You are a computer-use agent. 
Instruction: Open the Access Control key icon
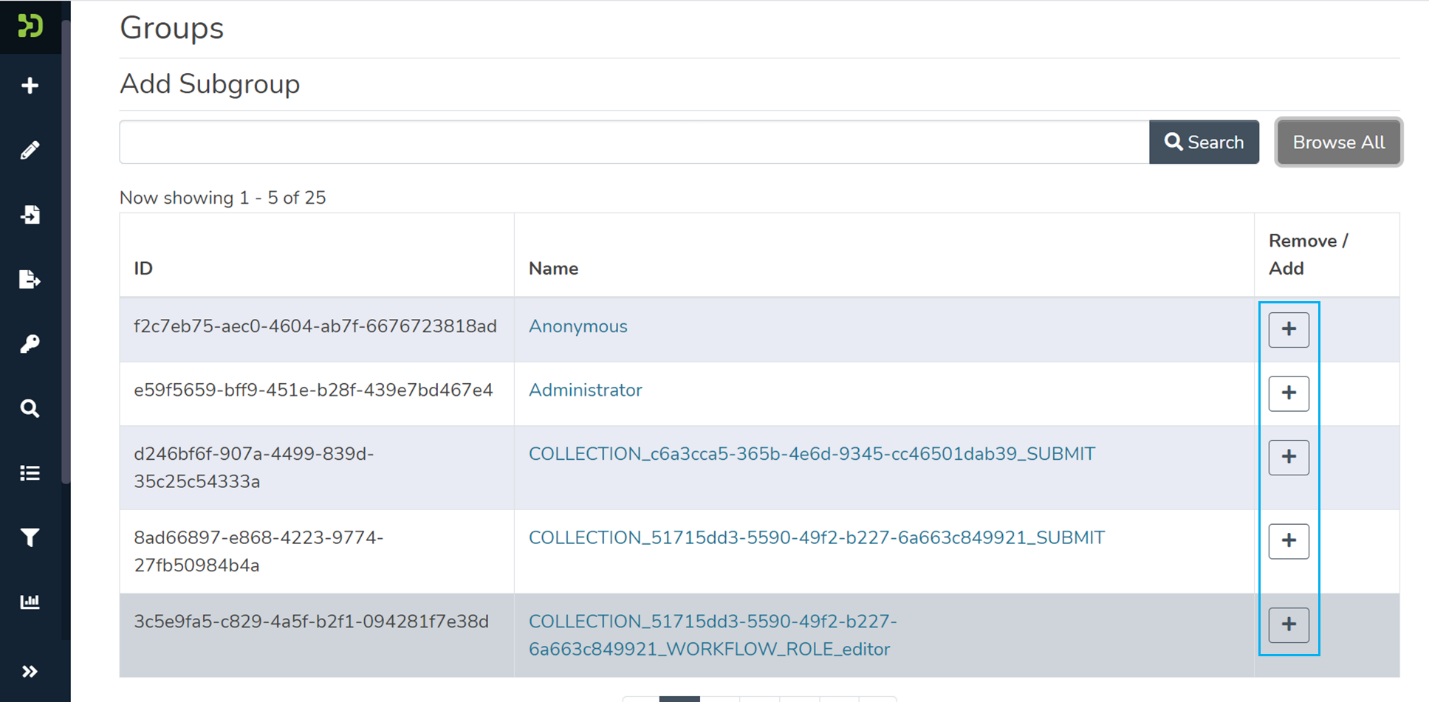tap(30, 344)
